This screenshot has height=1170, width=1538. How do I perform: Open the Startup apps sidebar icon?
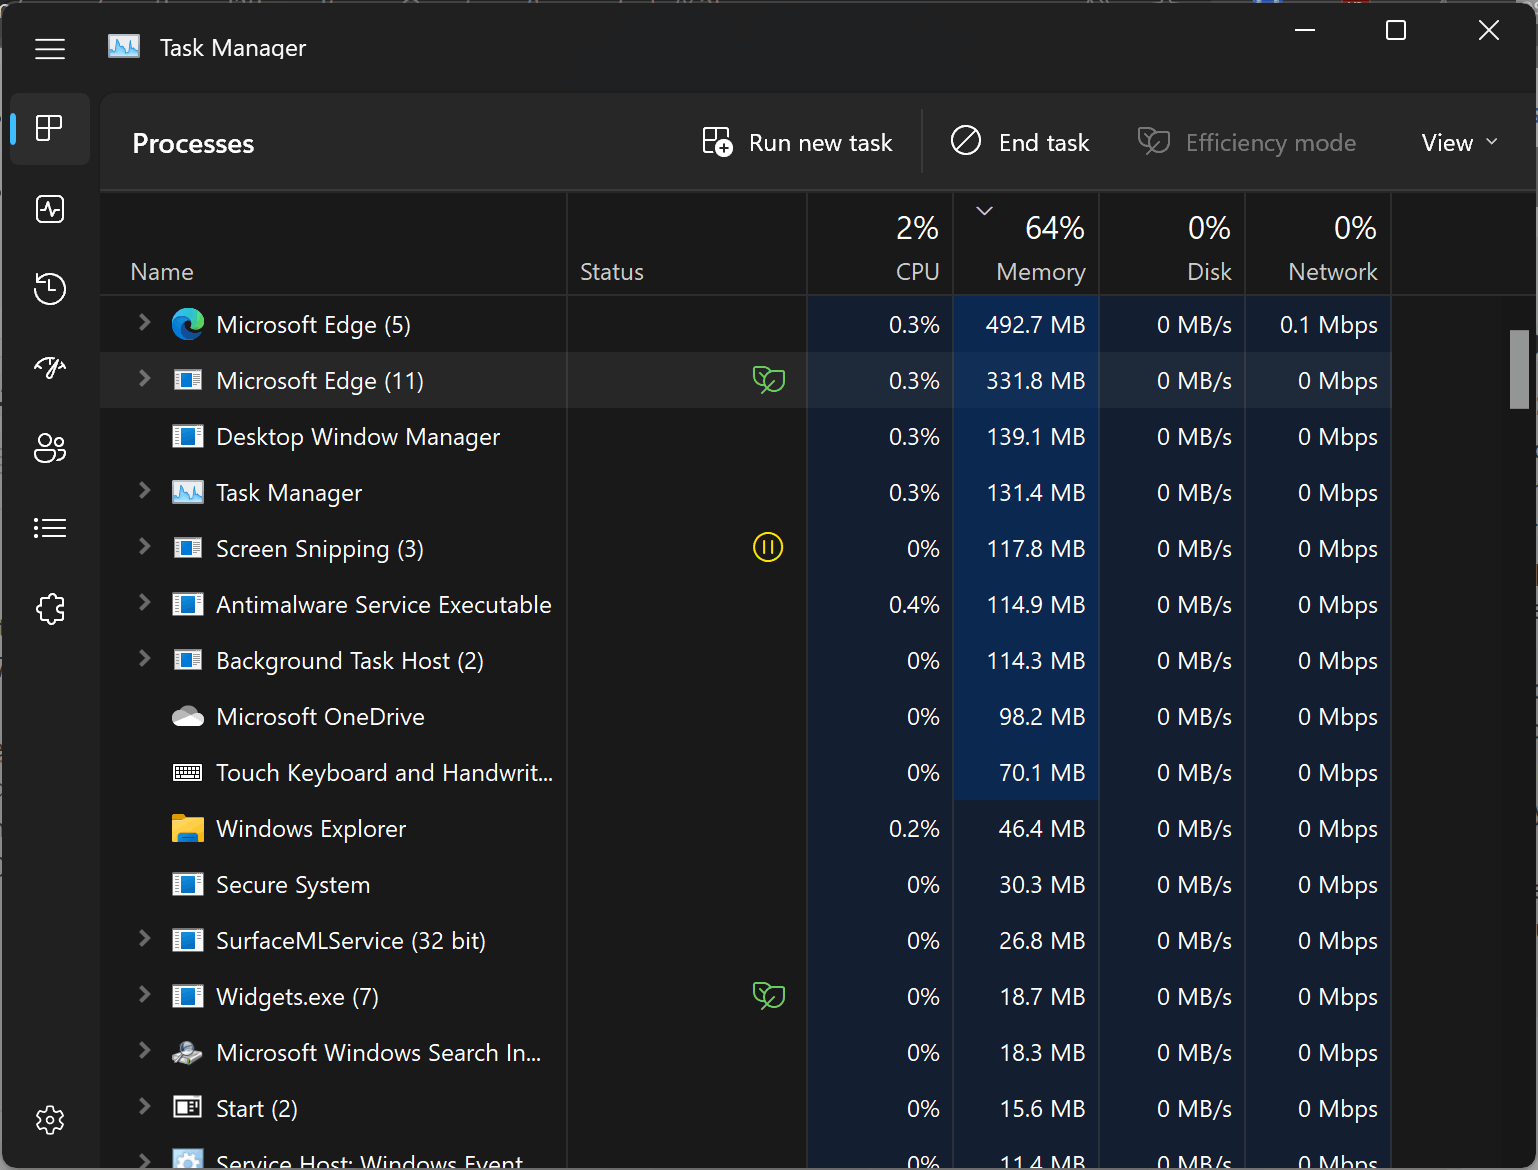click(x=50, y=368)
